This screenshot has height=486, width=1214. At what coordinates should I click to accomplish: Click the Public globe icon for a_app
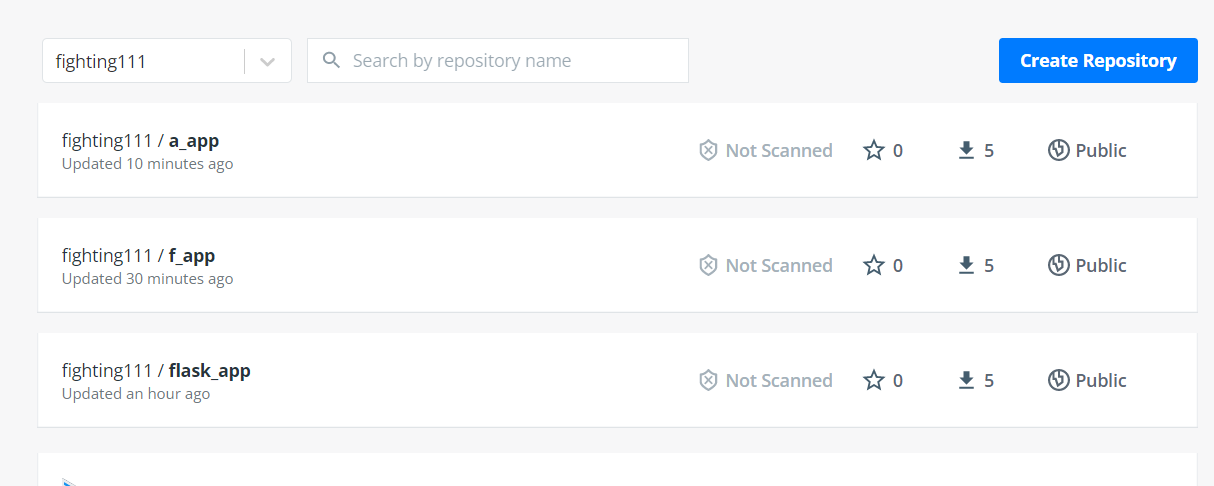tap(1059, 150)
